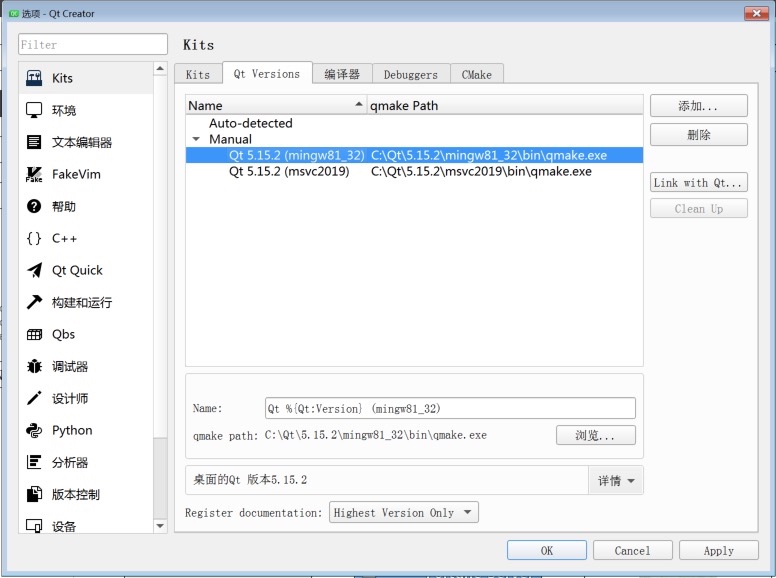The width and height of the screenshot is (776, 578).
Task: Open the Qbs grid icon
Action: click(x=34, y=335)
